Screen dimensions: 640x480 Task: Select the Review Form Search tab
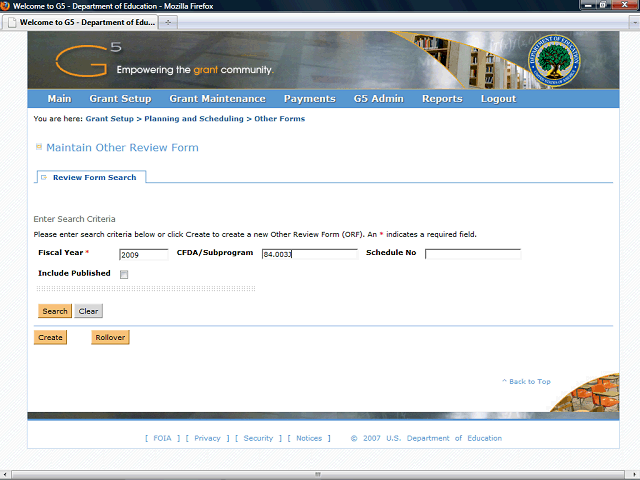[91, 177]
